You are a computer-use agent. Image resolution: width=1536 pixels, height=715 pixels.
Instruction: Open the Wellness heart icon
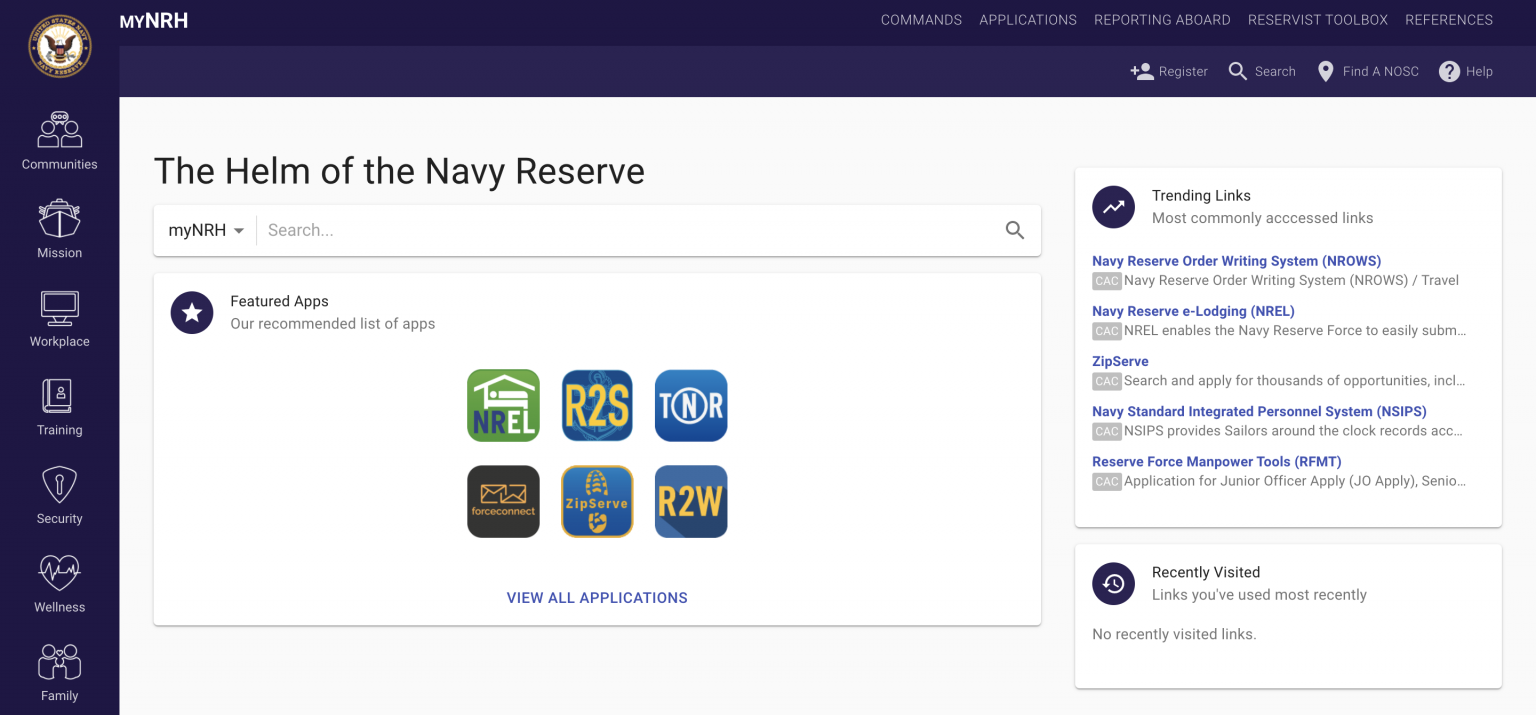[x=60, y=573]
